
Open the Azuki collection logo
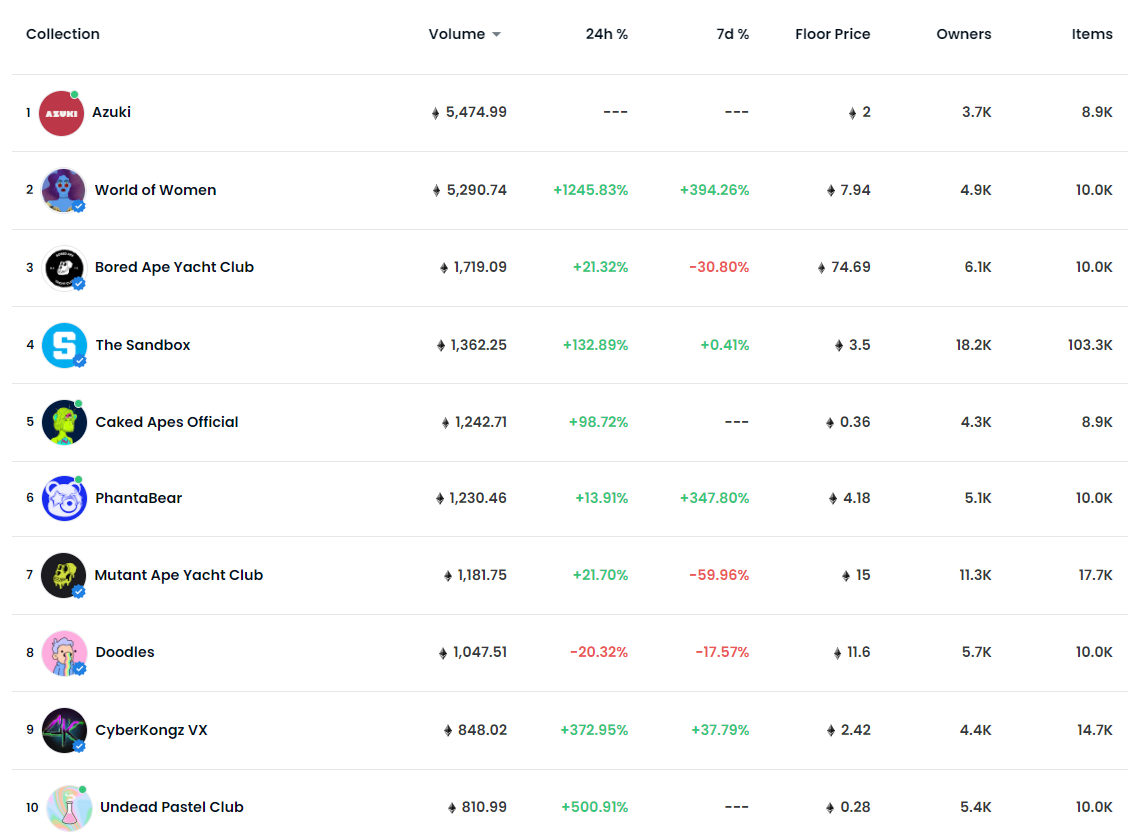[61, 113]
